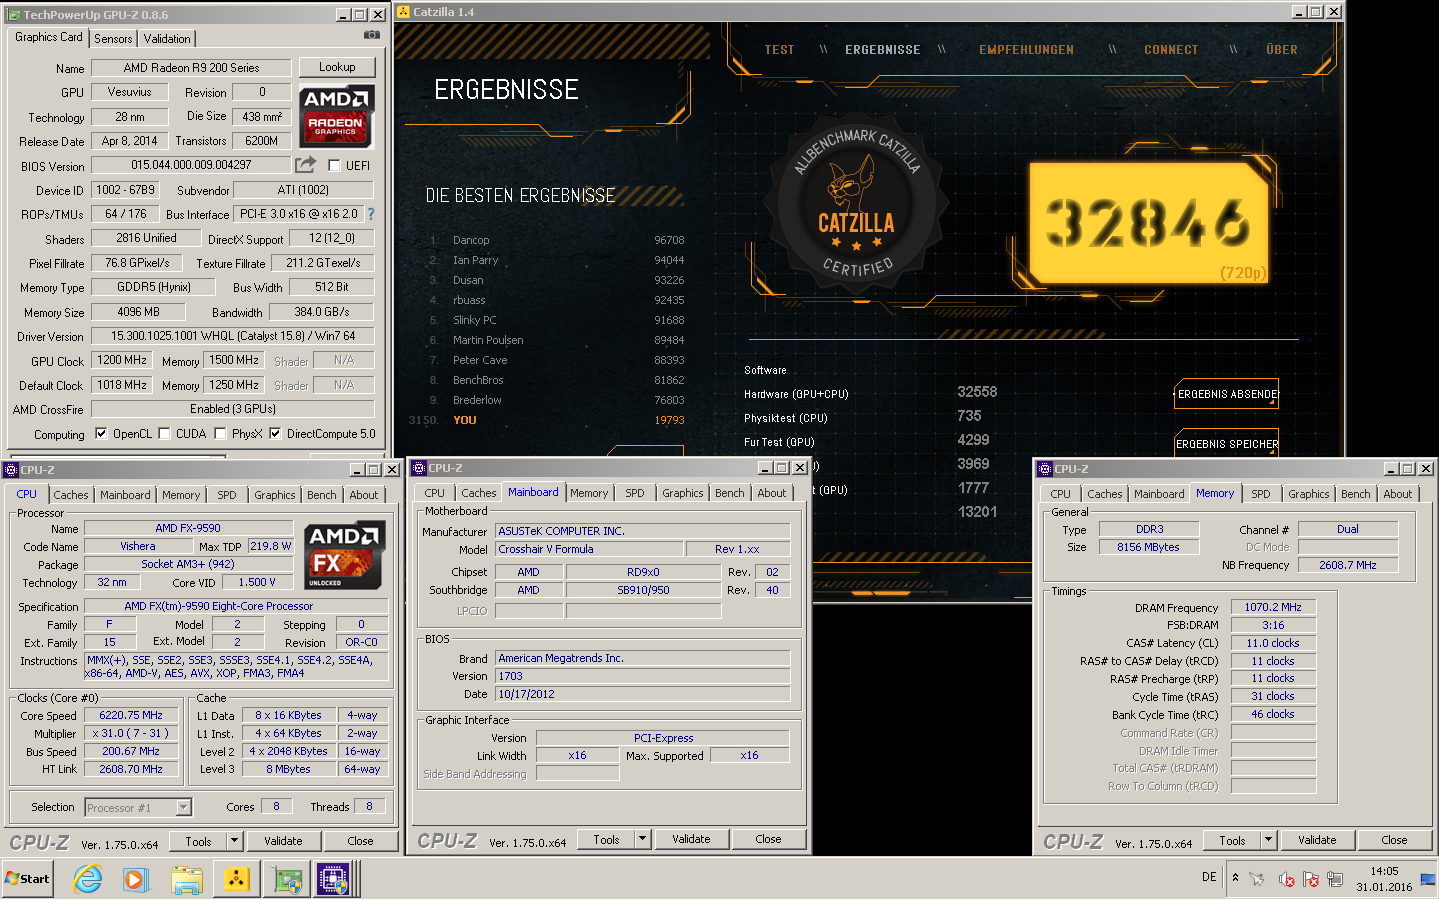Click the YOU leaderboard entry with 19793
This screenshot has height=899, width=1439.
pyautogui.click(x=547, y=420)
